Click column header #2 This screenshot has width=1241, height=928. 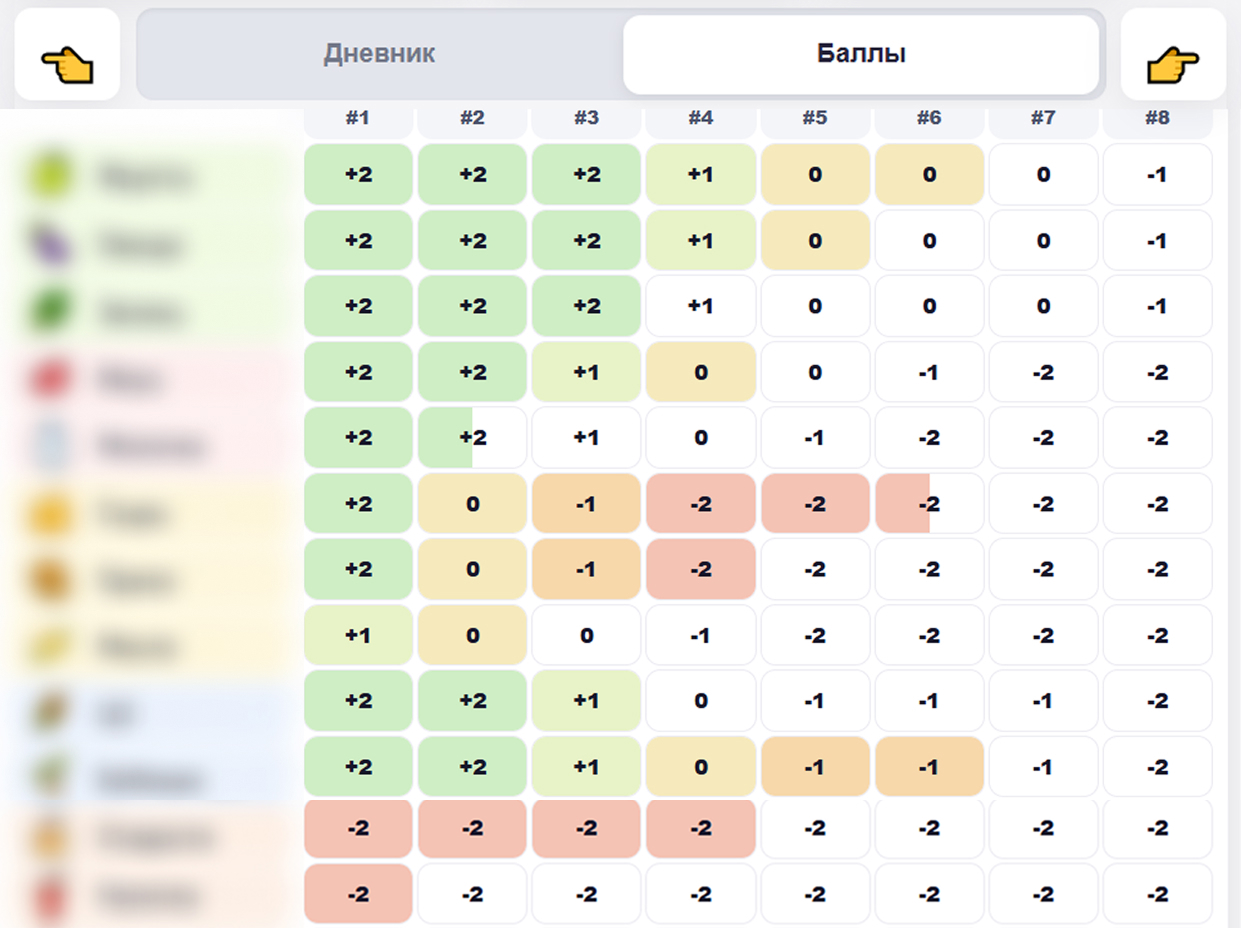pos(472,118)
